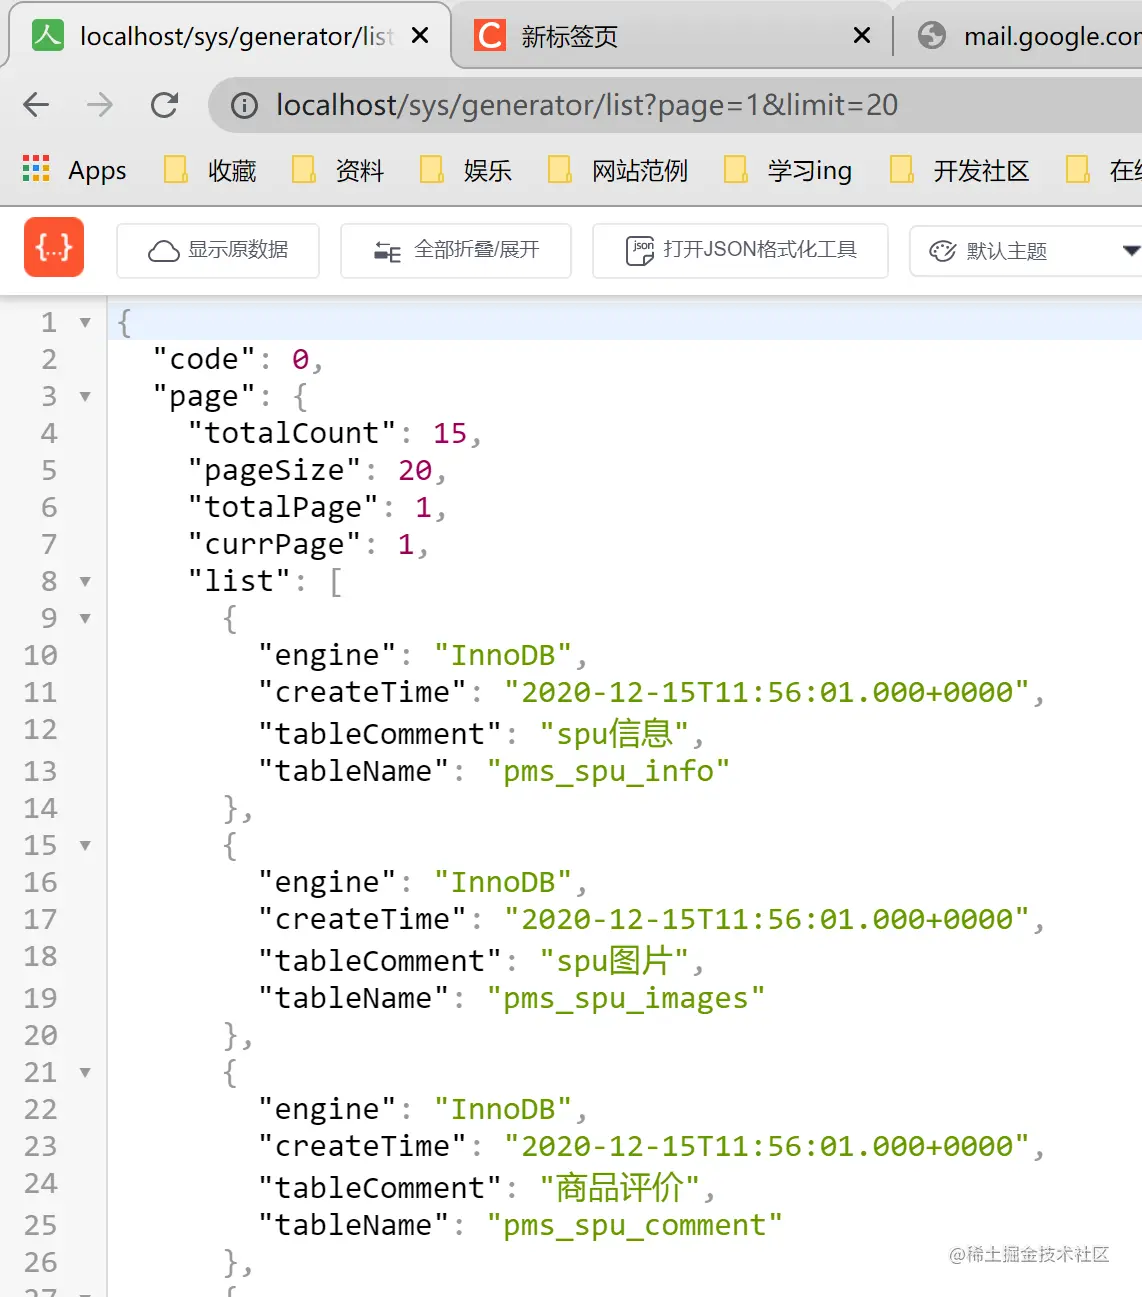
Task: Click the "InnoDB" value on line 16
Action: tap(503, 882)
